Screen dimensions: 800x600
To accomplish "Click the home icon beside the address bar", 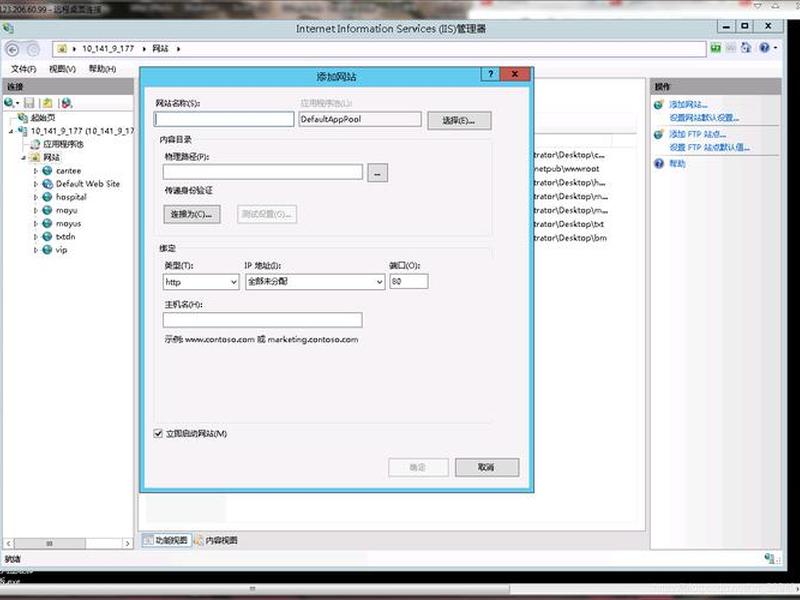I will point(746,47).
